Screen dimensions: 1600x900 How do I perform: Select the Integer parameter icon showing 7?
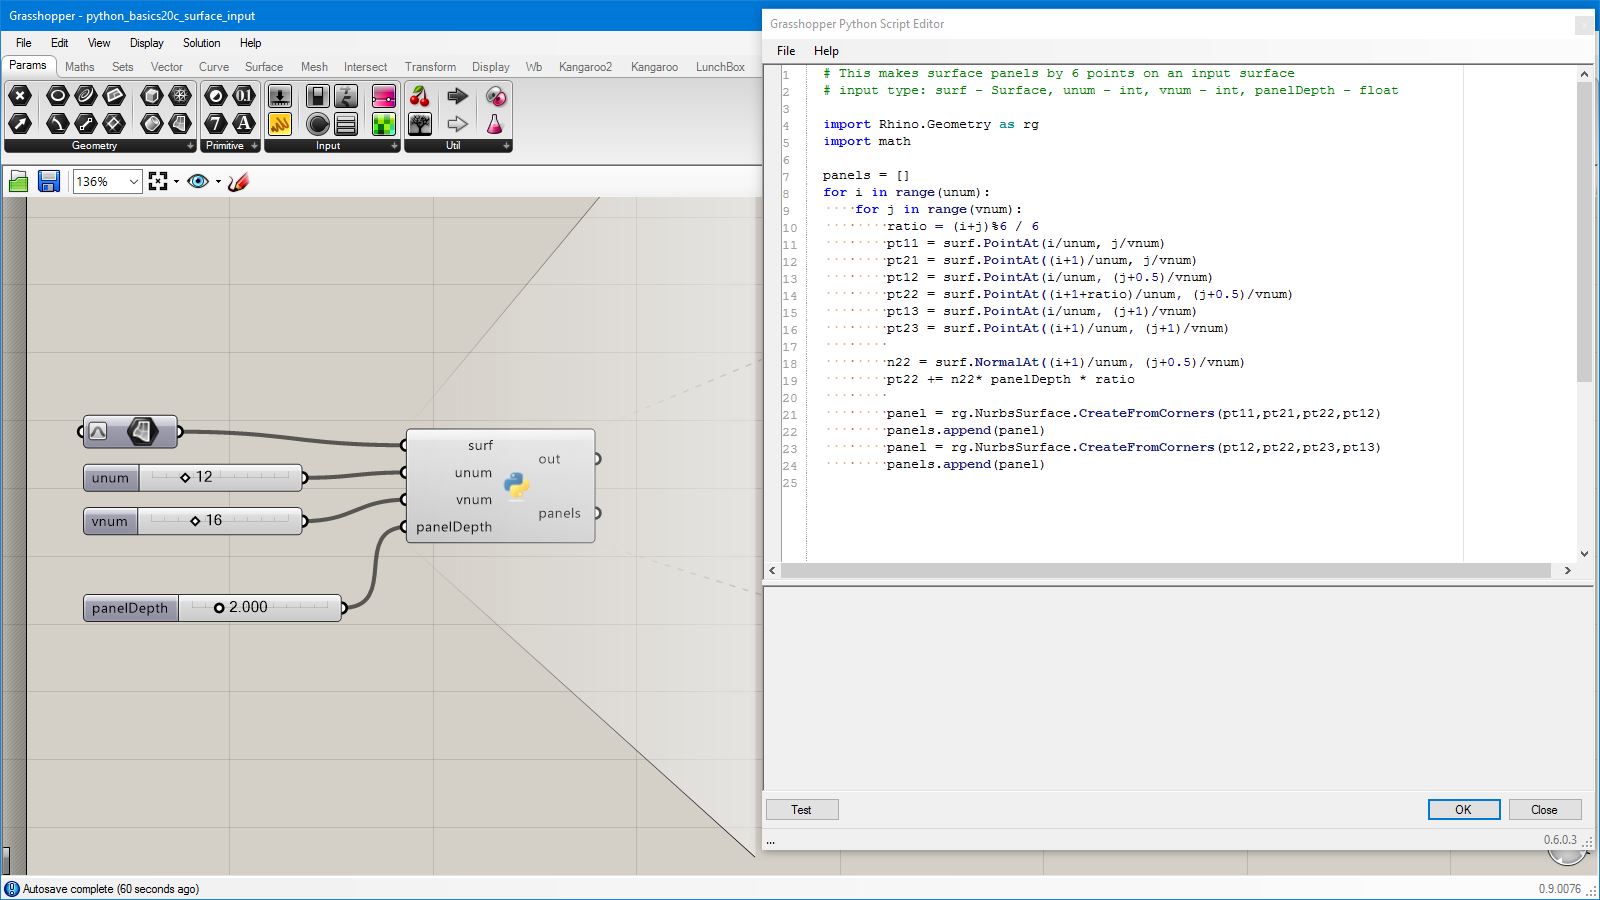[x=216, y=123]
